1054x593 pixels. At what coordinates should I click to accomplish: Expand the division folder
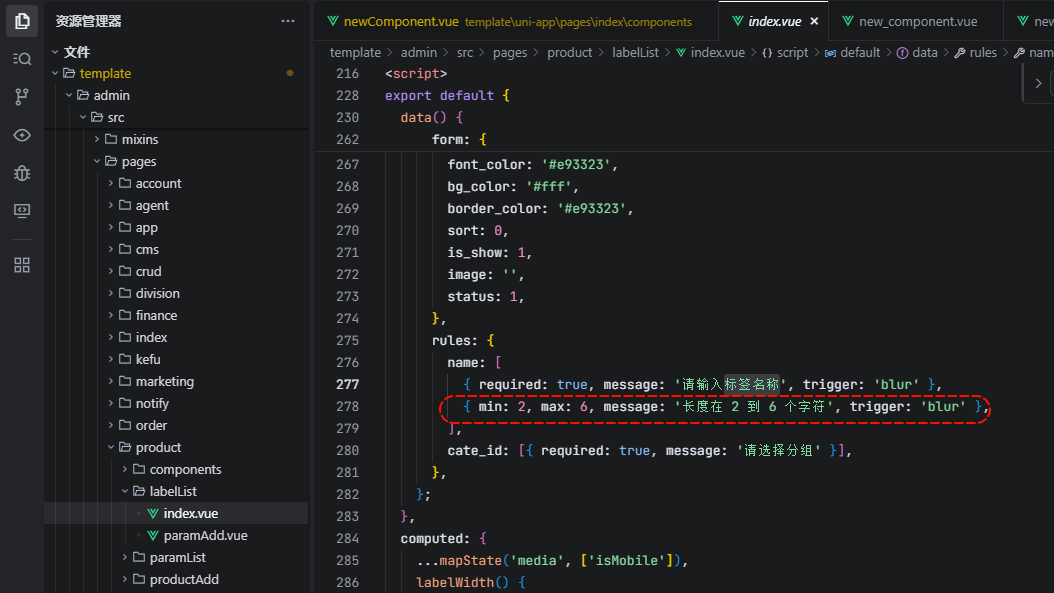(x=110, y=293)
